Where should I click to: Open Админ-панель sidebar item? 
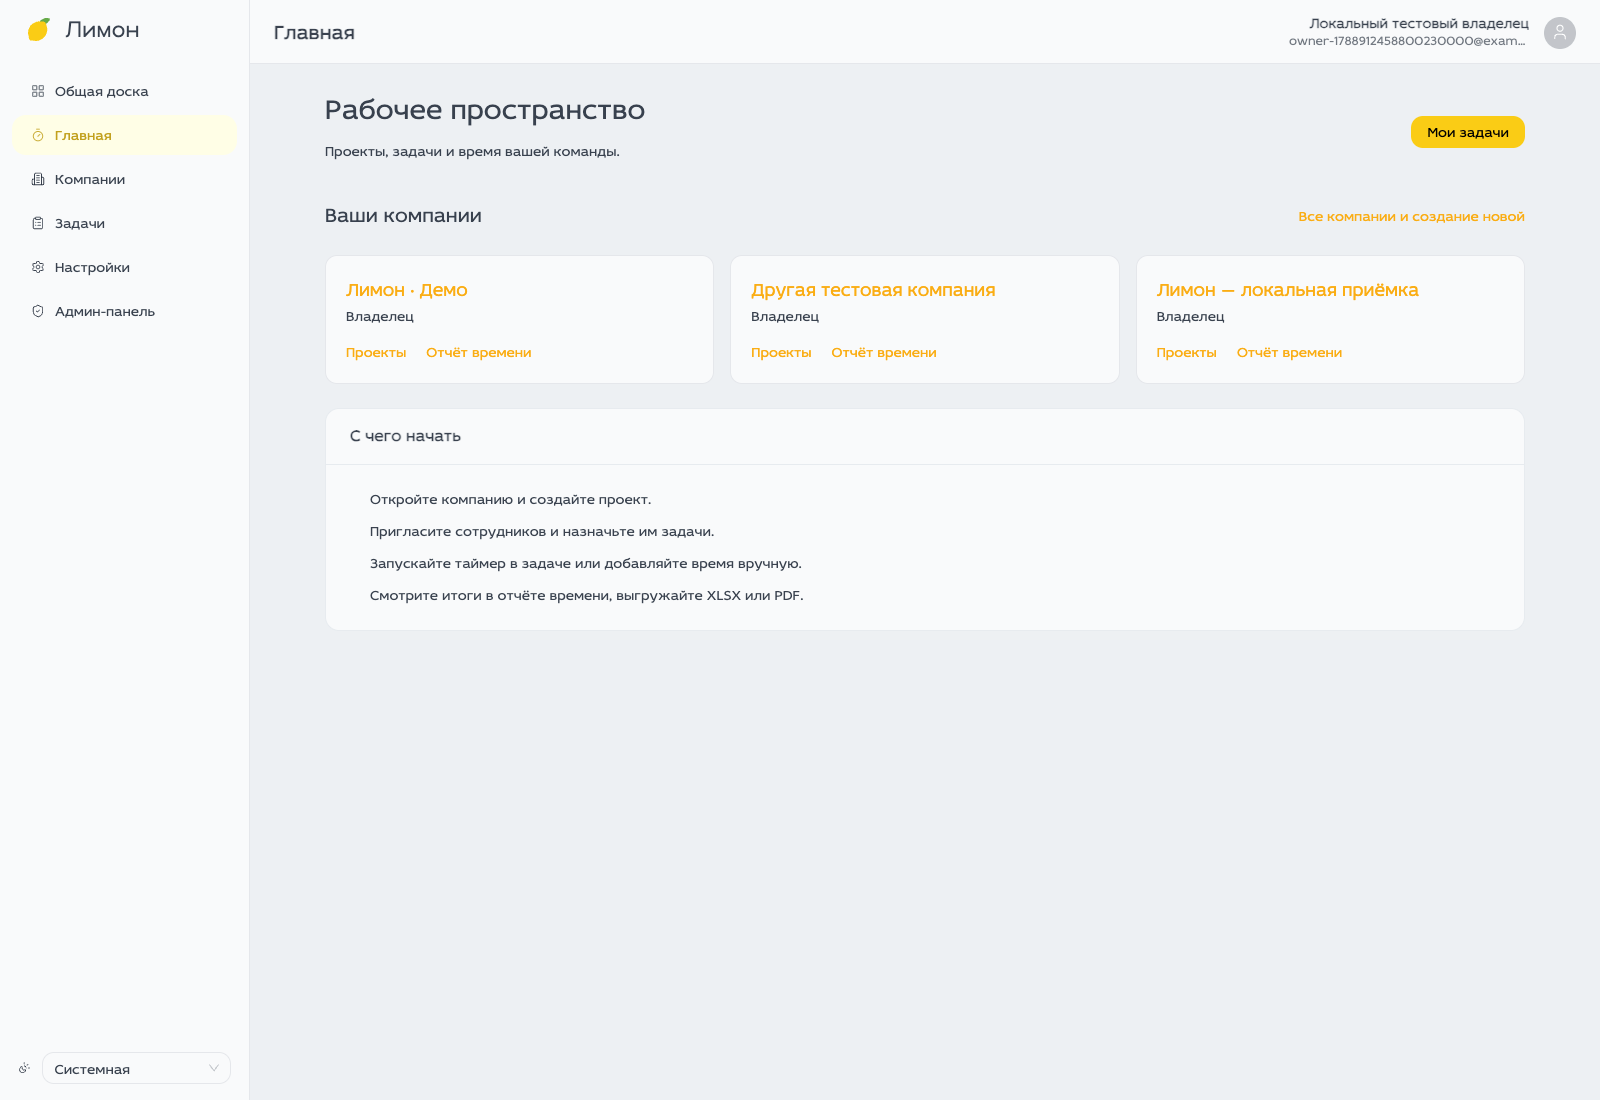coord(124,311)
